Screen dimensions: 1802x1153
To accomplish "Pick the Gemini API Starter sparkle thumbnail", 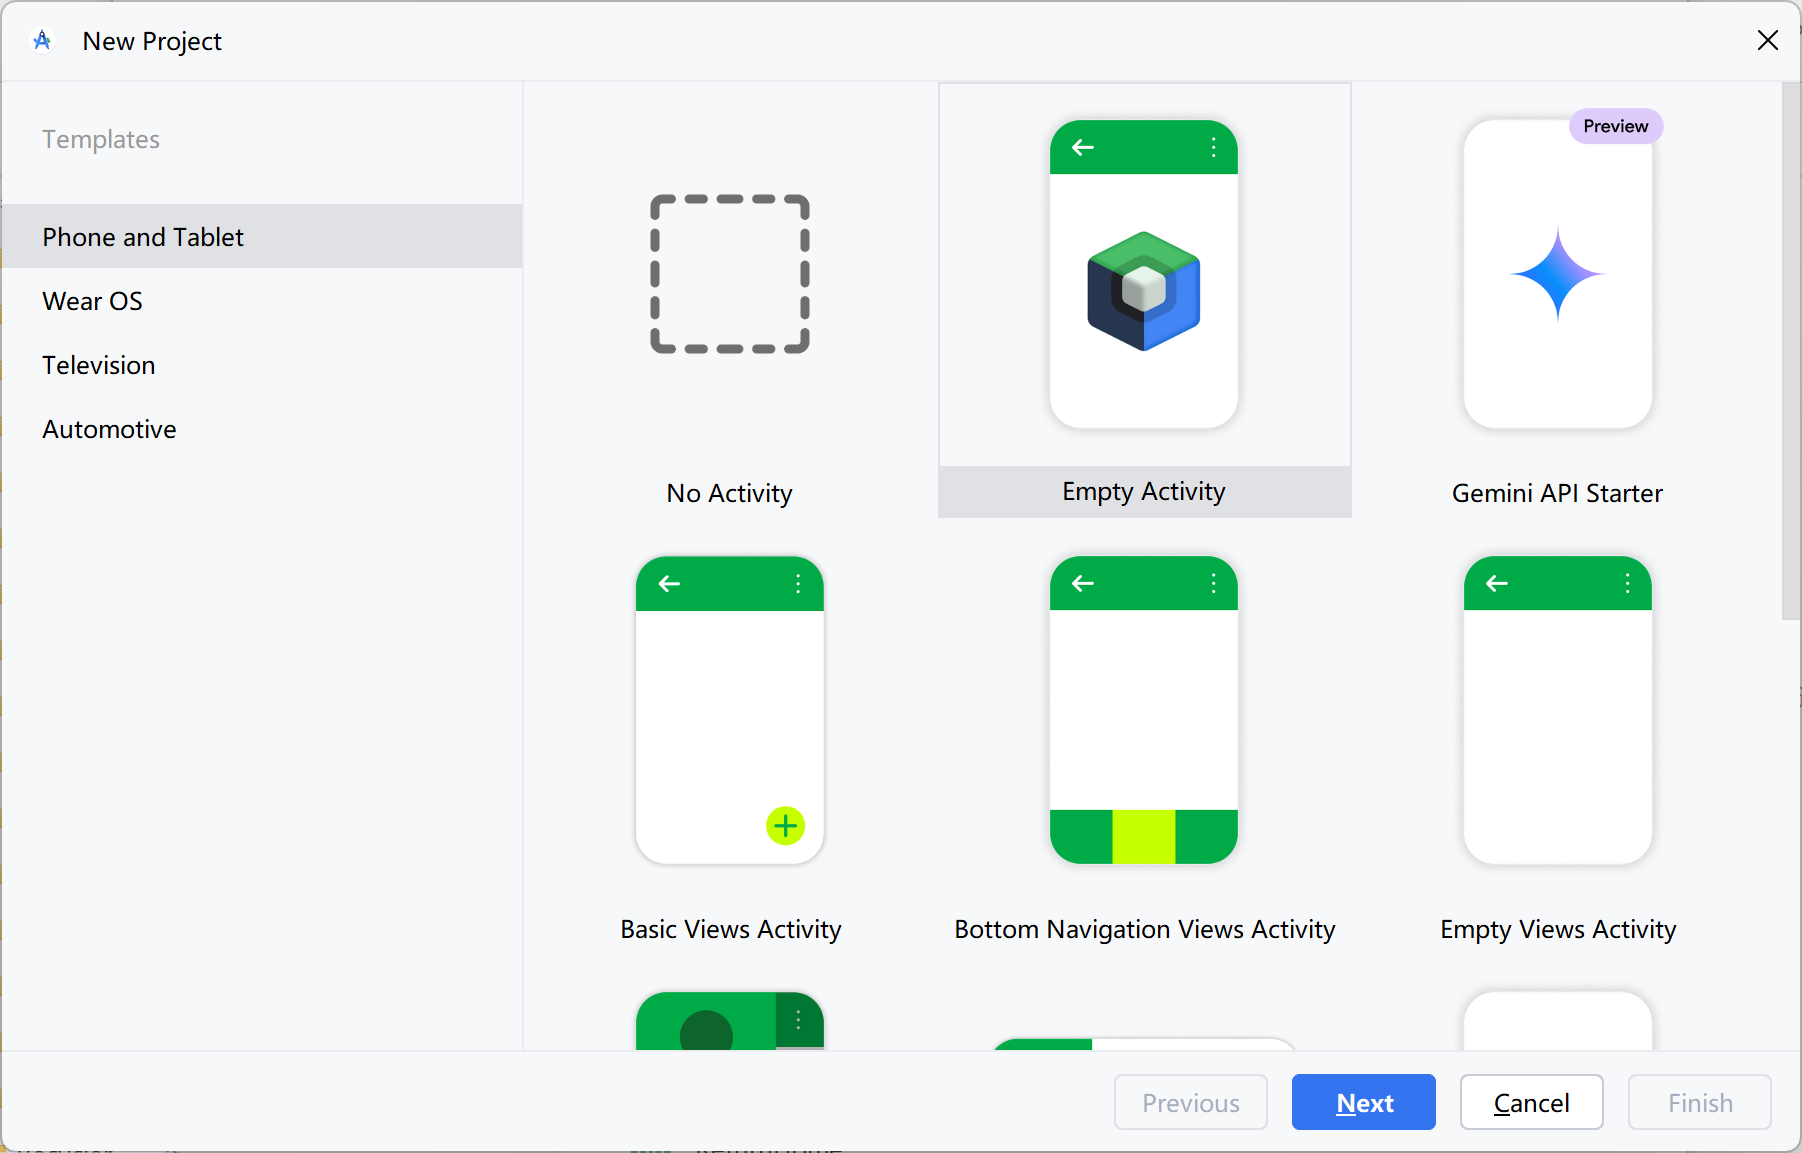I will 1558,274.
